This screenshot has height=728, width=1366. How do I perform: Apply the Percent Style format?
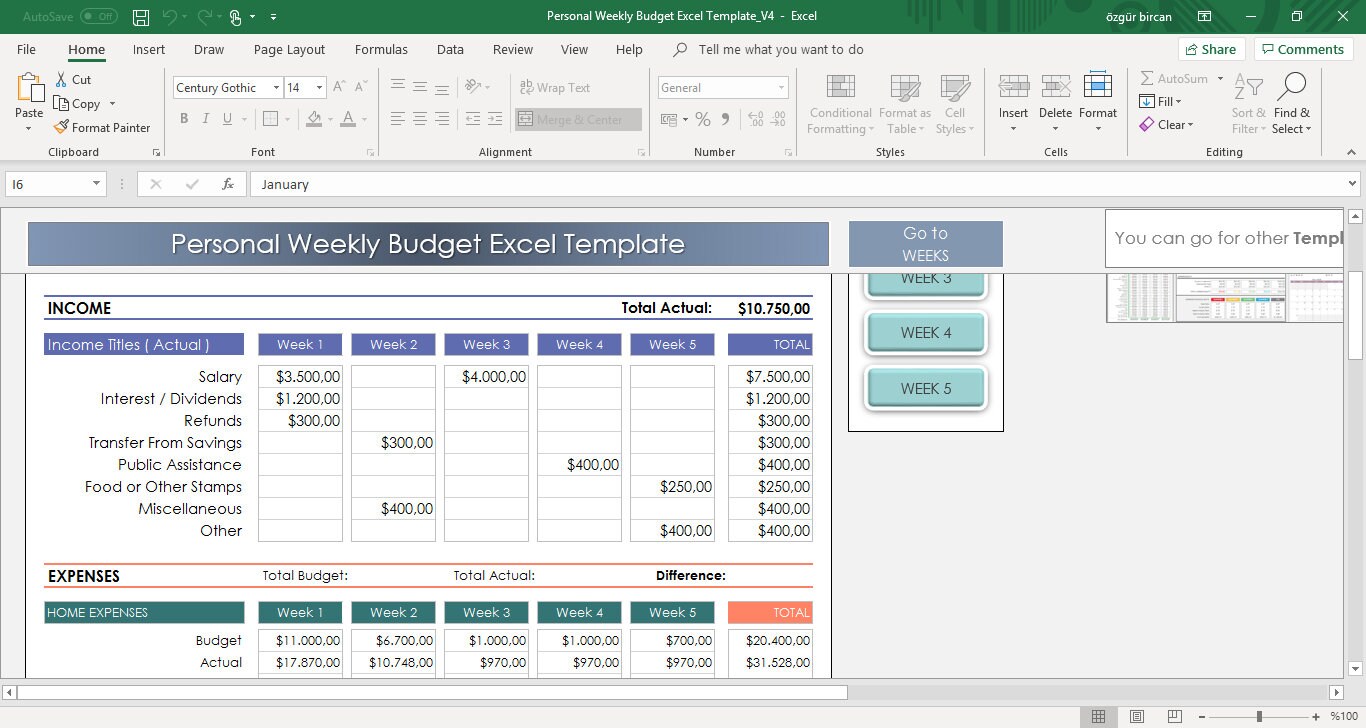pyautogui.click(x=703, y=118)
